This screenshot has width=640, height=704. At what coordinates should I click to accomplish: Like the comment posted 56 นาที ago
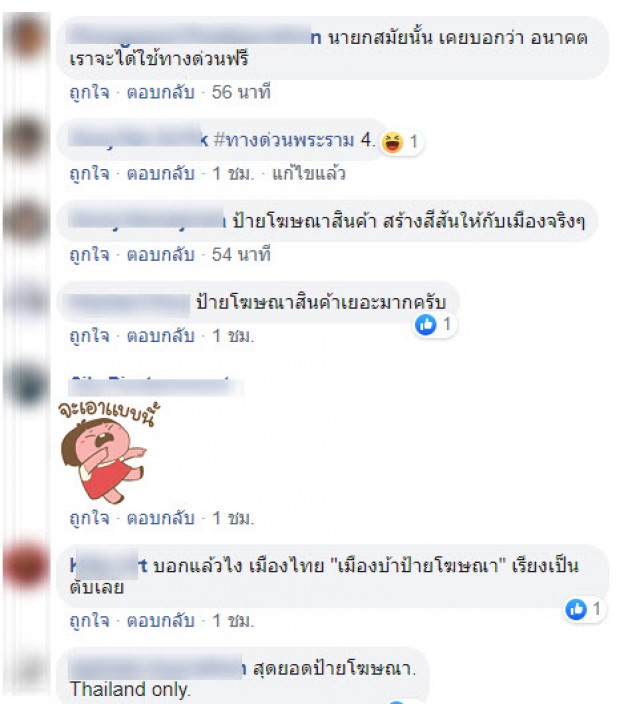coord(89,92)
